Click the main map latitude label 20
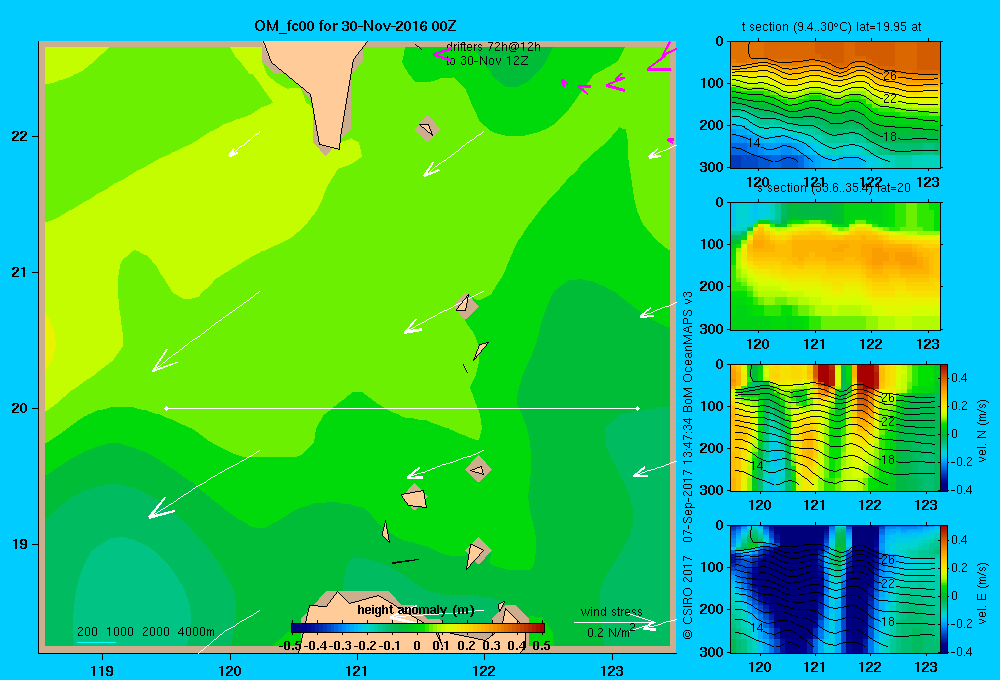This screenshot has height=680, width=1000. tap(20, 408)
